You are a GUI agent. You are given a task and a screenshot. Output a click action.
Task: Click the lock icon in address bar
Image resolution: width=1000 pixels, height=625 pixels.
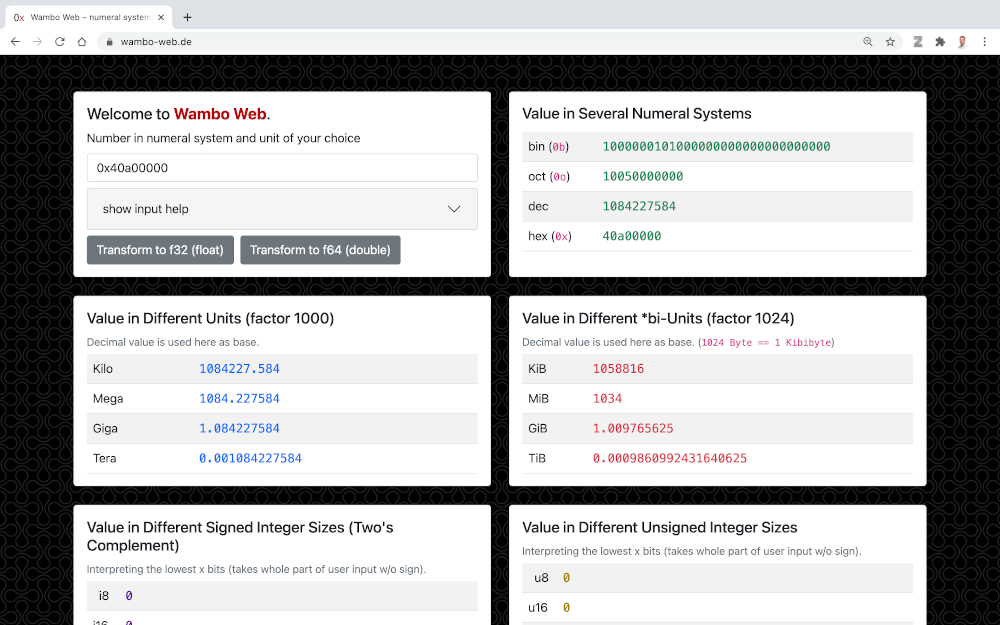tap(110, 42)
